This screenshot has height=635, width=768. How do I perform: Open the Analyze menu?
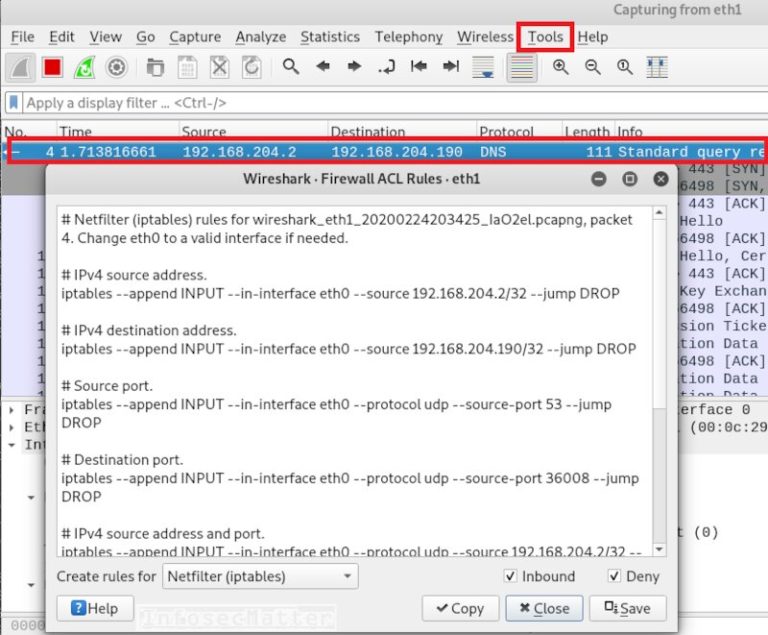[x=261, y=37]
